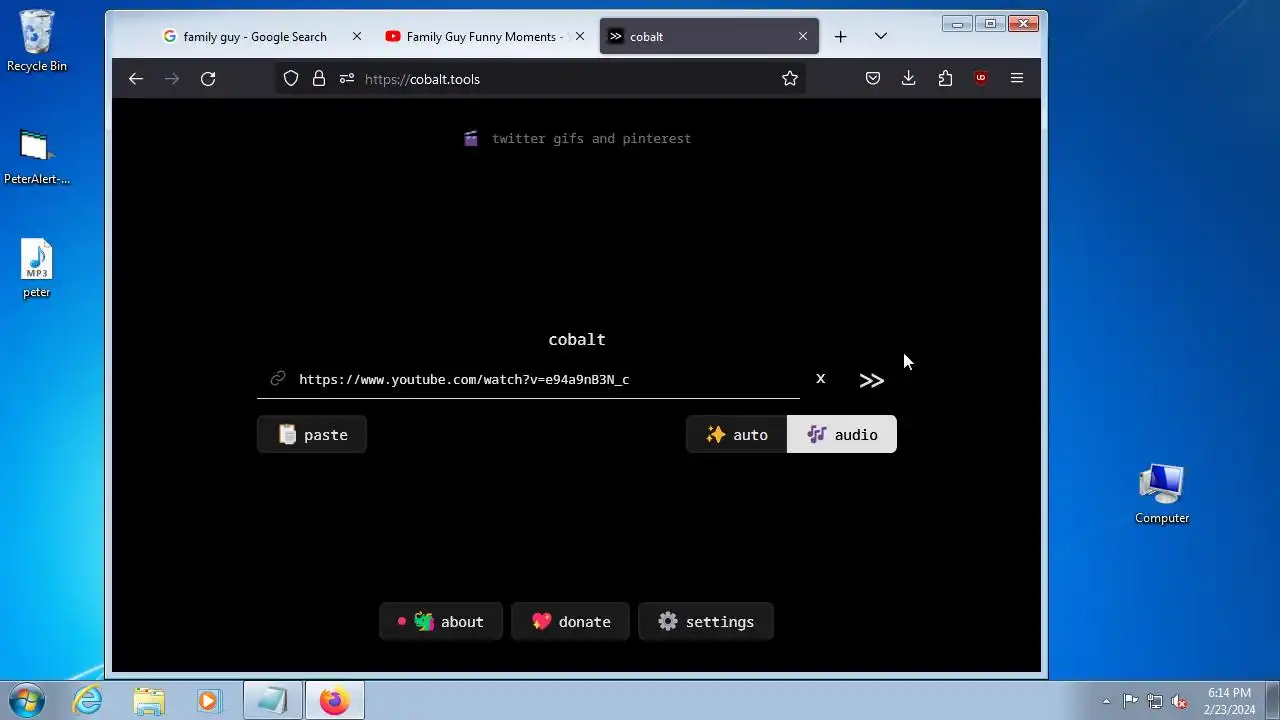
Task: Click the 6:14 PM clock
Action: 1230,701
